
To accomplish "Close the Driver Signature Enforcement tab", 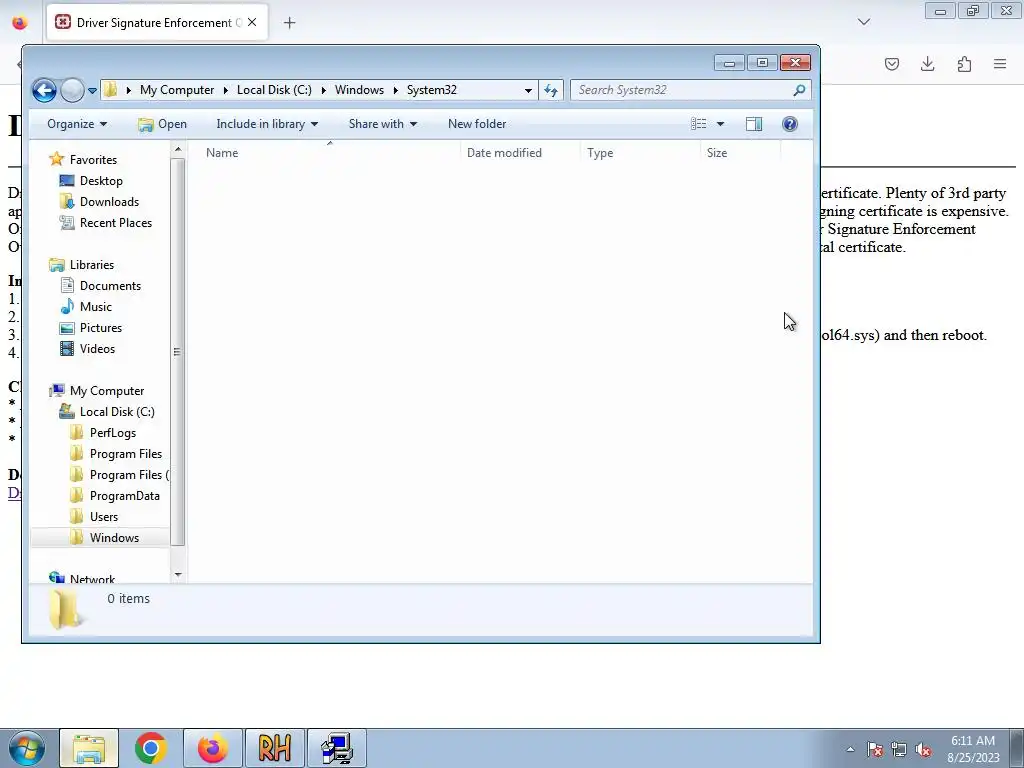I will tap(252, 22).
